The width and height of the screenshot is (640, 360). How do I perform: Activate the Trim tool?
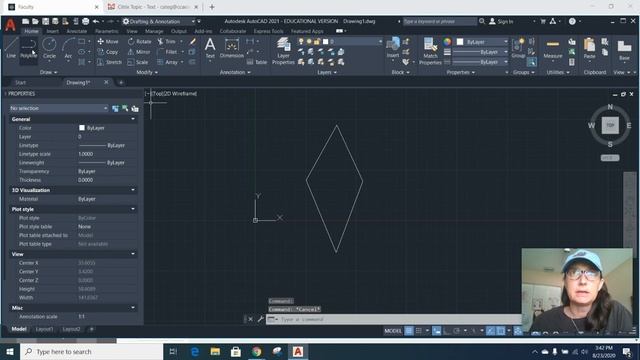point(167,41)
